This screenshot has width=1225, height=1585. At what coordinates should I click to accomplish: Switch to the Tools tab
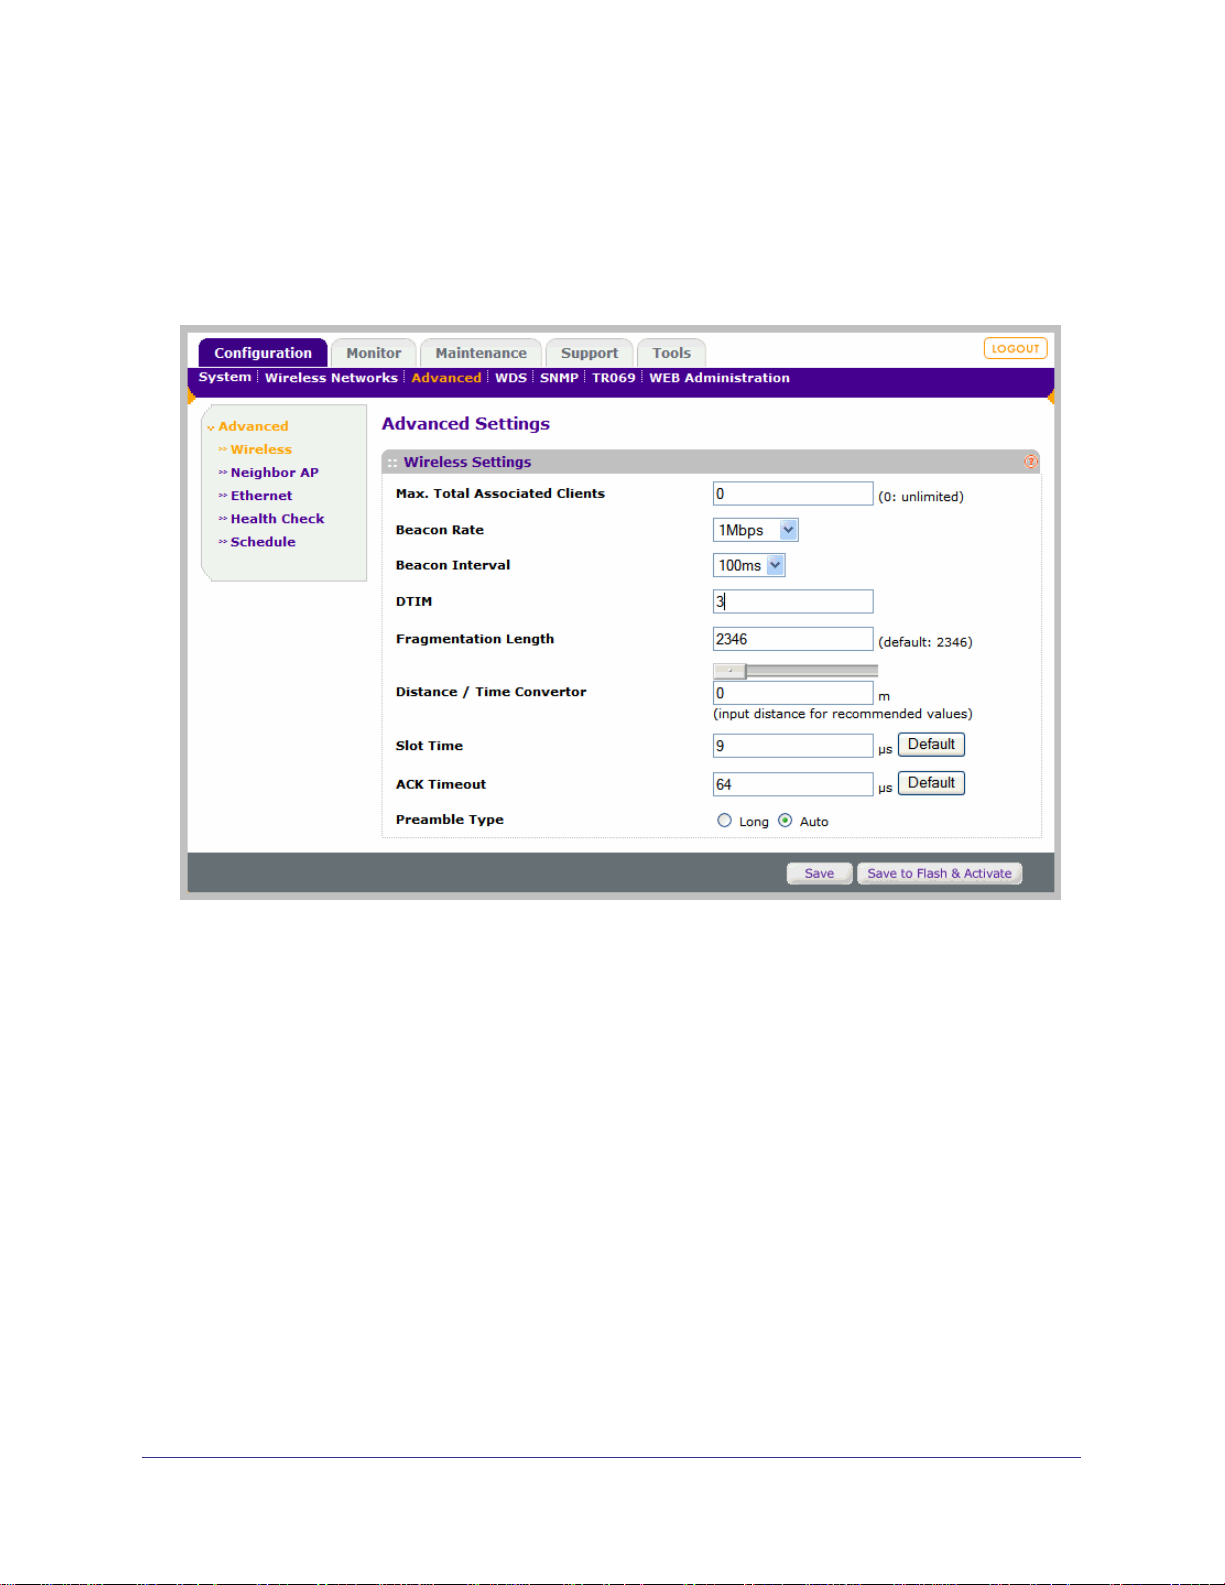point(671,353)
